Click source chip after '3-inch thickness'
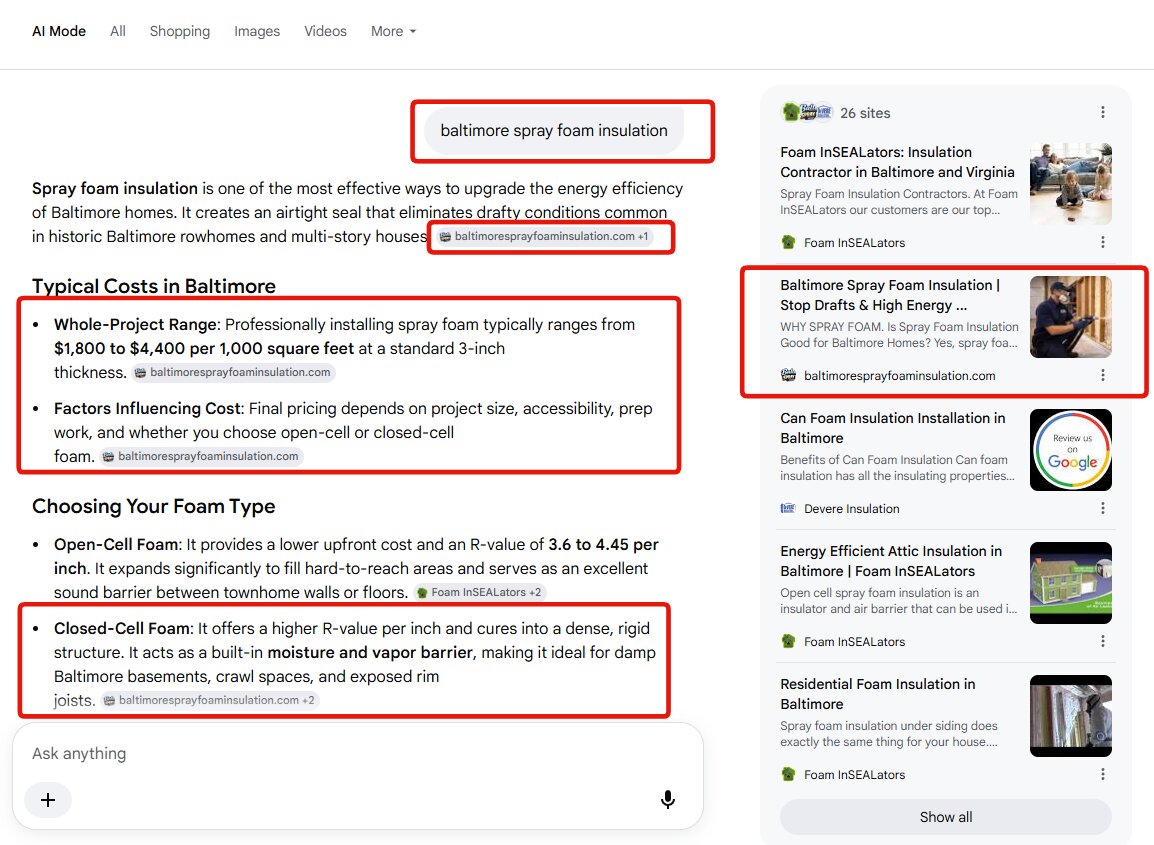This screenshot has width=1154, height=845. coord(233,372)
